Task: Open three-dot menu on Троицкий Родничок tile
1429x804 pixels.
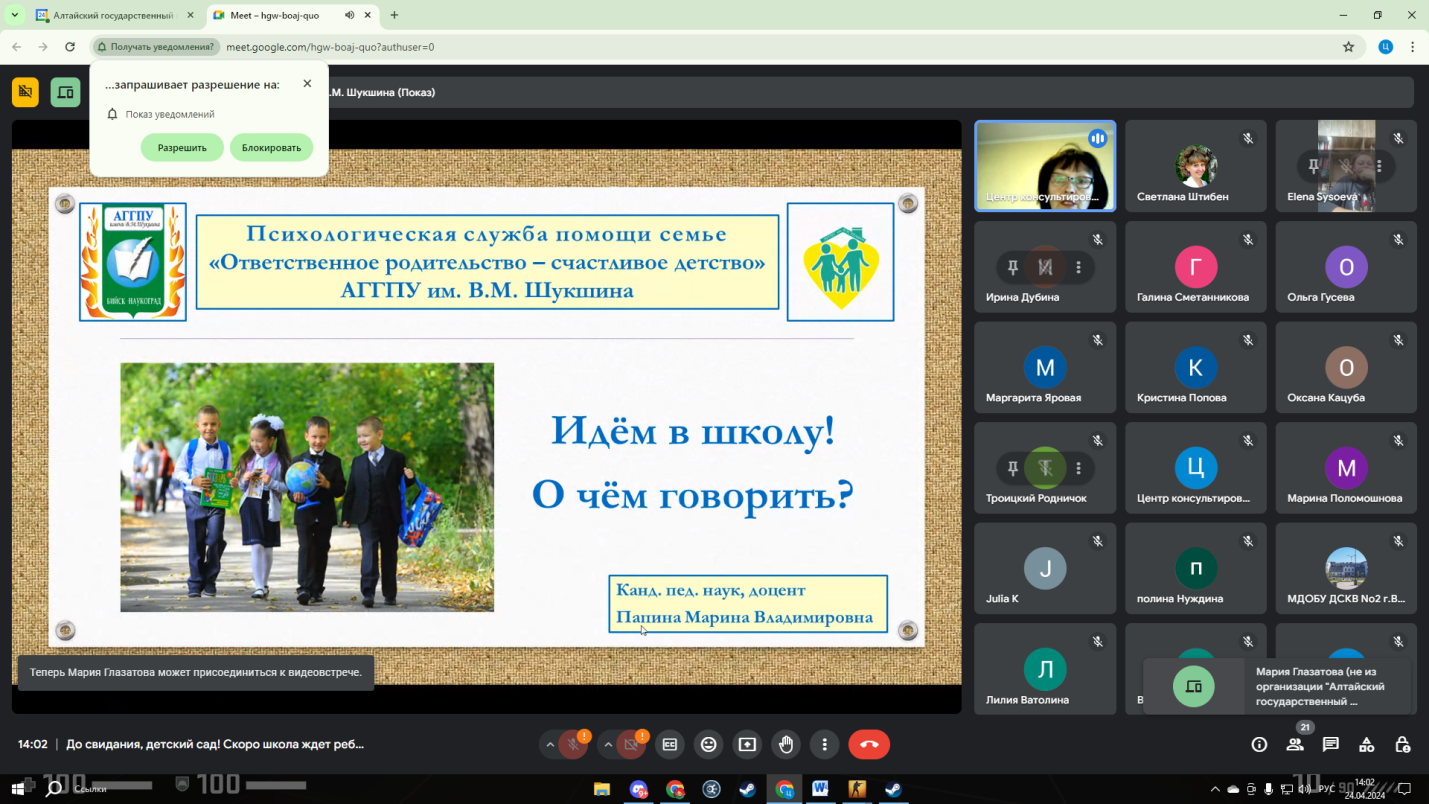Action: tap(1078, 468)
